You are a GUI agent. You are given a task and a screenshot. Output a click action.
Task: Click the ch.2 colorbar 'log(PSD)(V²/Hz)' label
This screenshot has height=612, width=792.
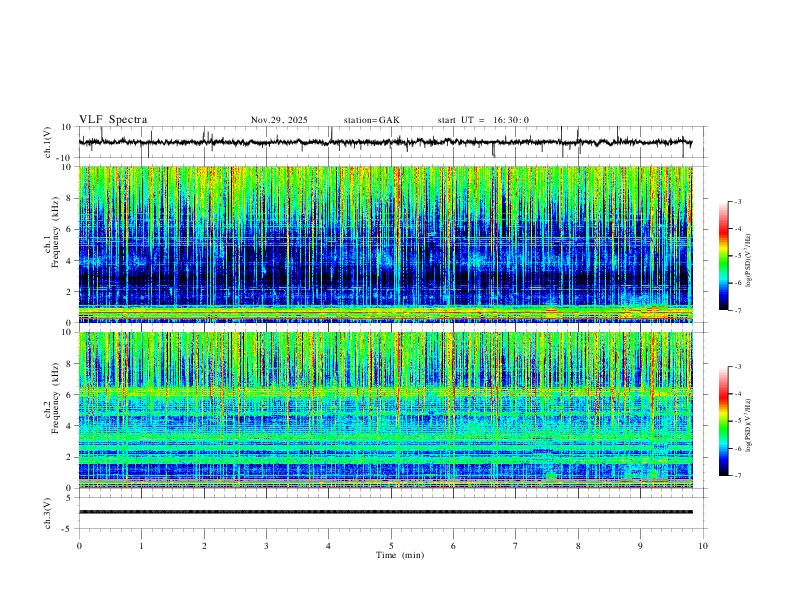pyautogui.click(x=748, y=425)
